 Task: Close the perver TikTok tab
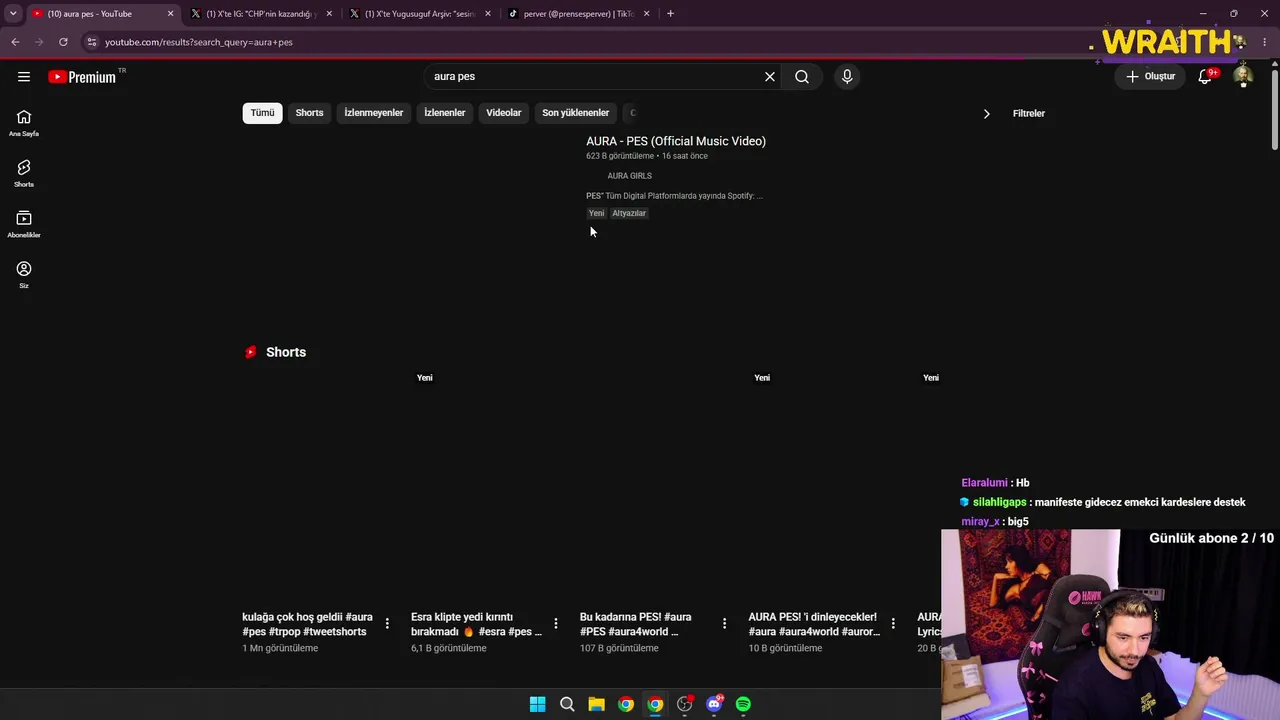pyautogui.click(x=647, y=14)
